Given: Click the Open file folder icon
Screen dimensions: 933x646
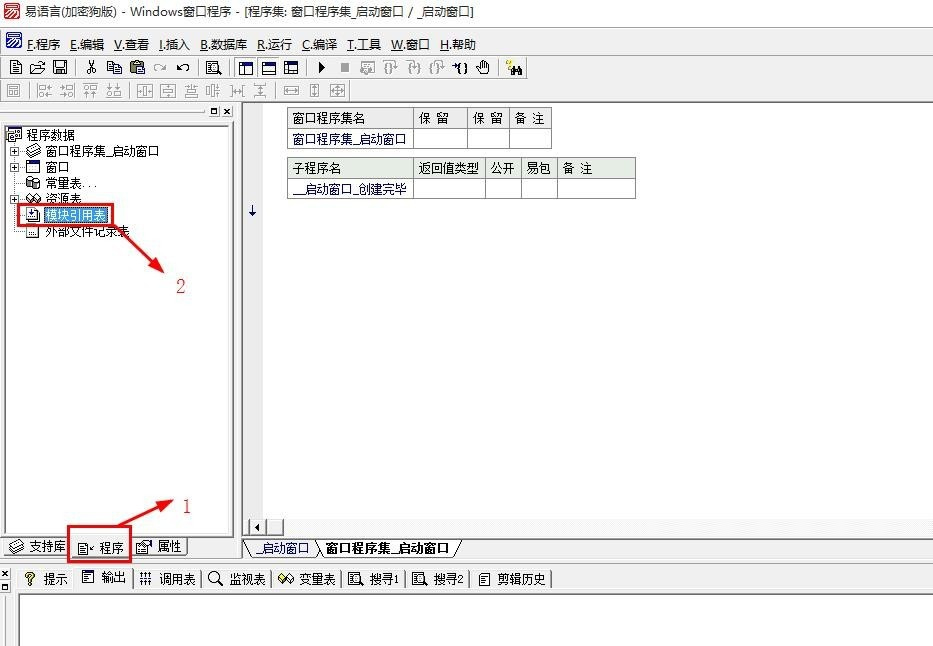Looking at the screenshot, I should [37, 68].
